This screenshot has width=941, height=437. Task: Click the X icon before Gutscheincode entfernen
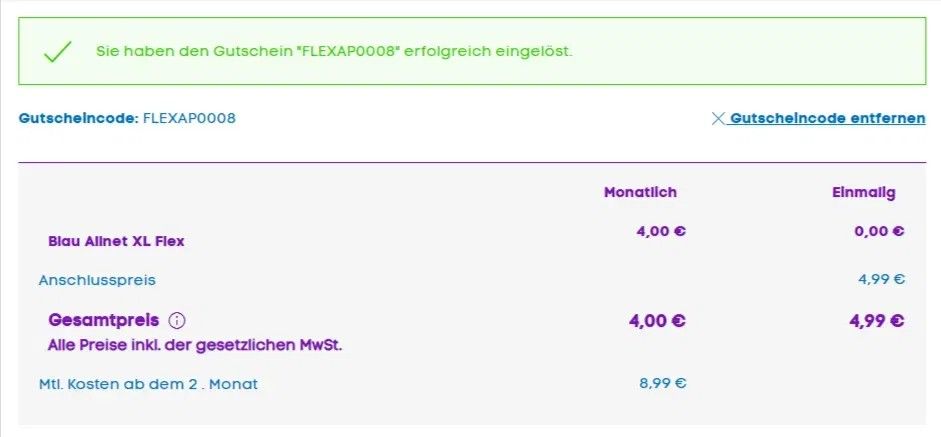(717, 118)
